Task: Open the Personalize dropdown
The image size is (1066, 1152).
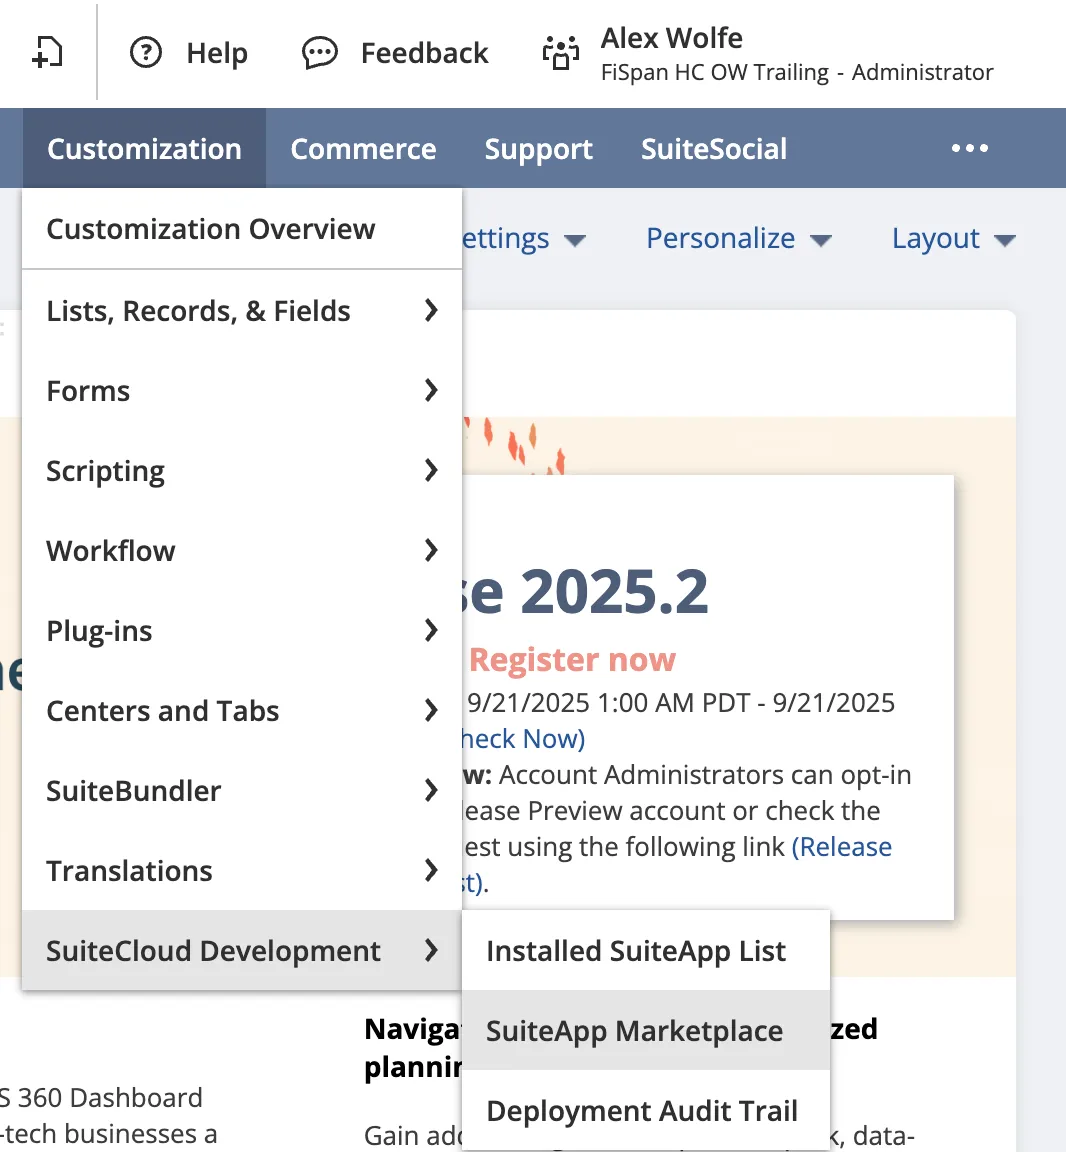Action: click(x=738, y=239)
